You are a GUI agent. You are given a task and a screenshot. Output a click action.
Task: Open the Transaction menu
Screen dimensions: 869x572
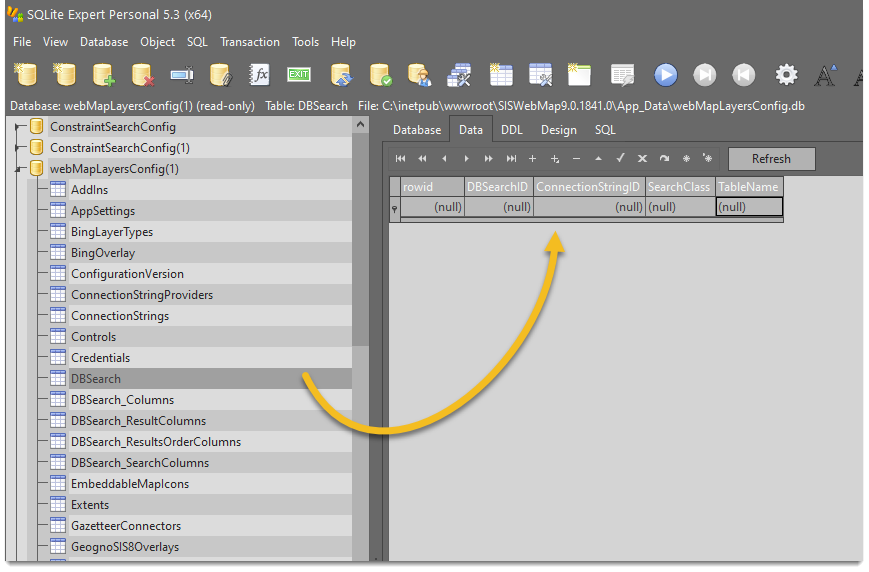click(250, 42)
